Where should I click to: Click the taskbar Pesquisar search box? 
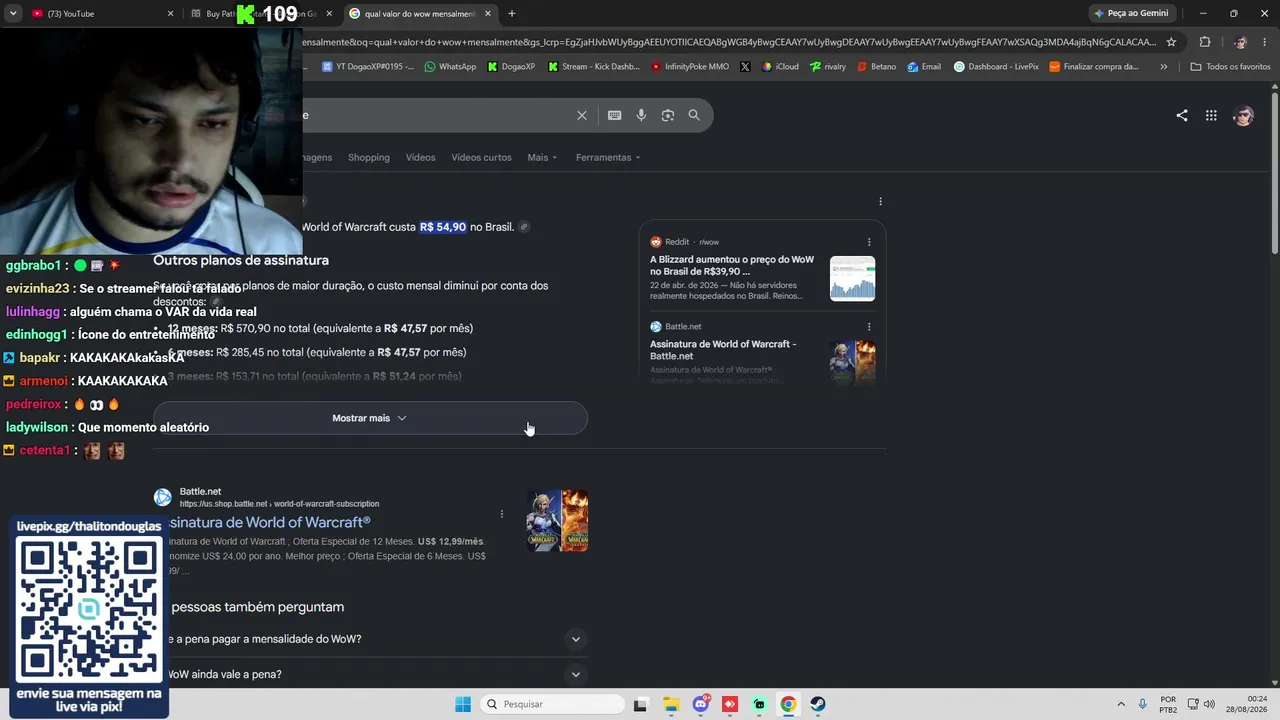tap(551, 704)
